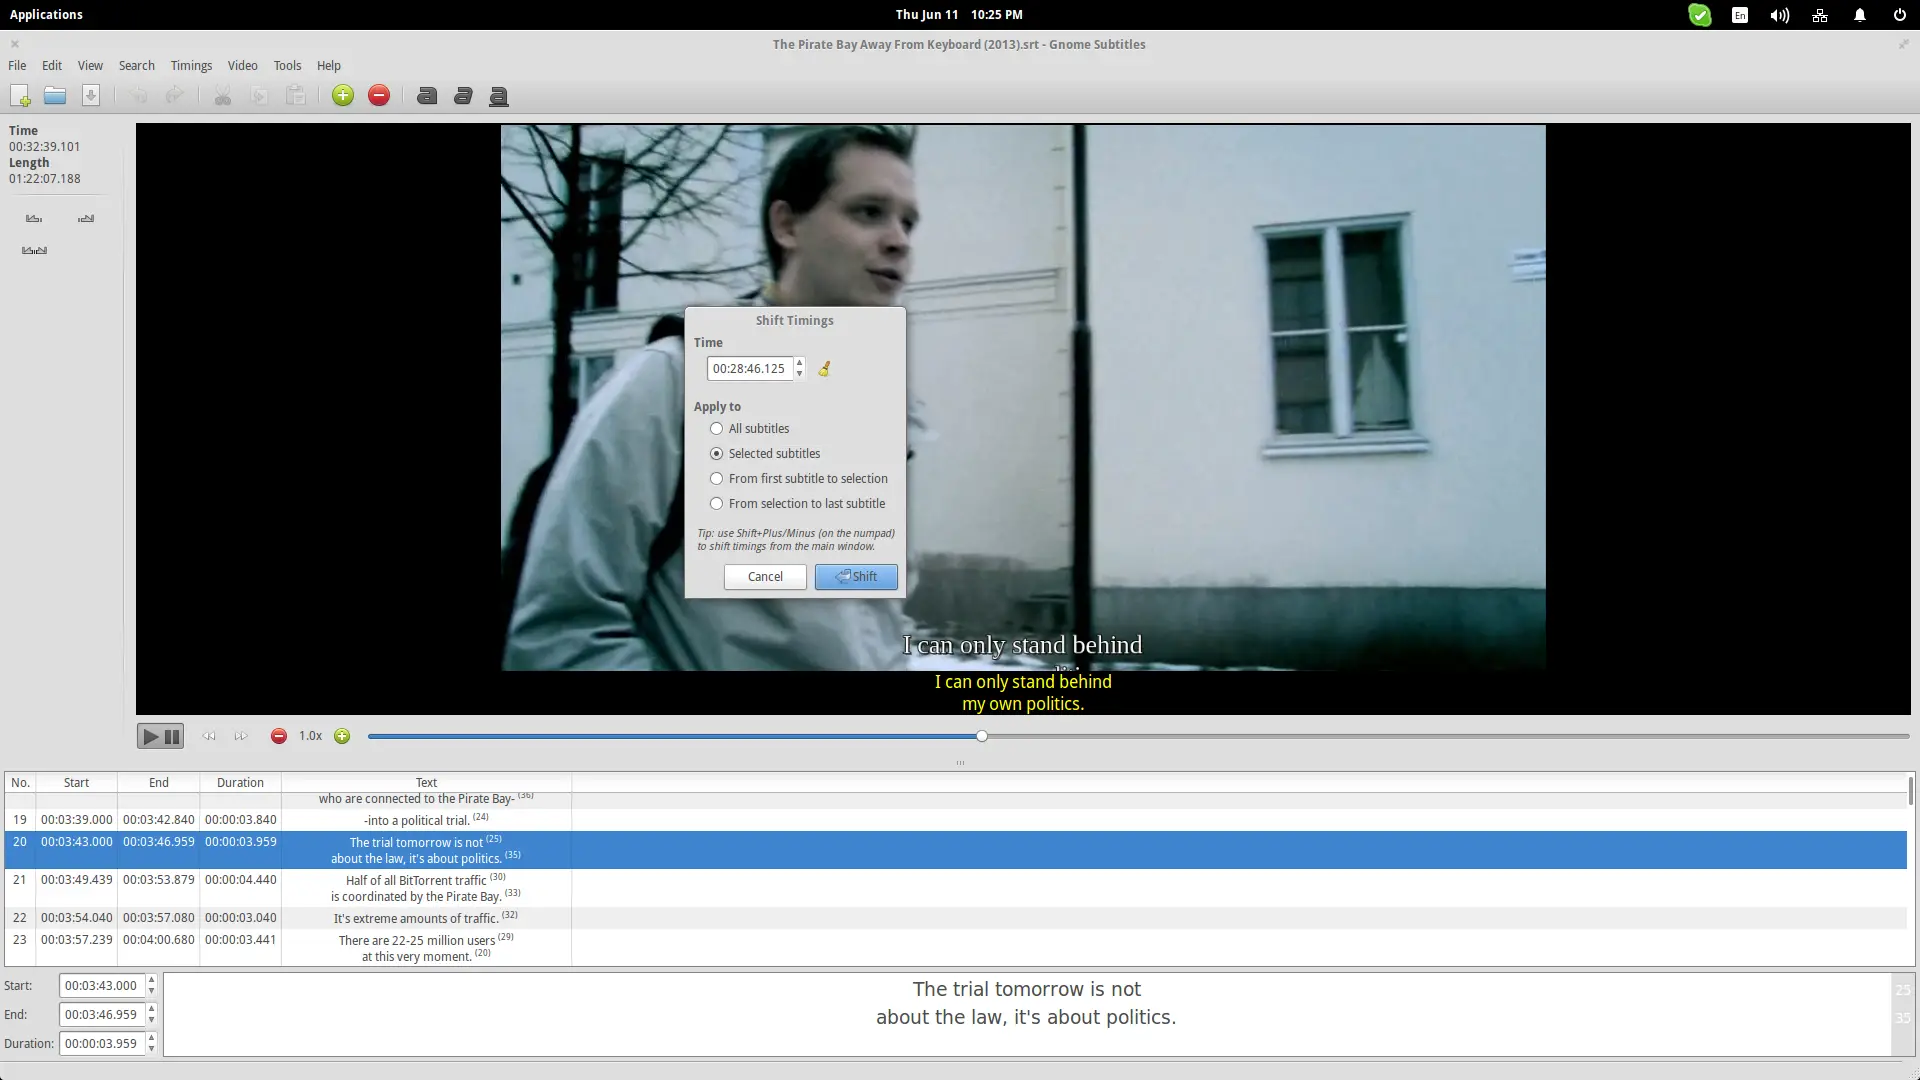The image size is (1920, 1080).
Task: Copy the selected subtitle
Action: (x=259, y=96)
